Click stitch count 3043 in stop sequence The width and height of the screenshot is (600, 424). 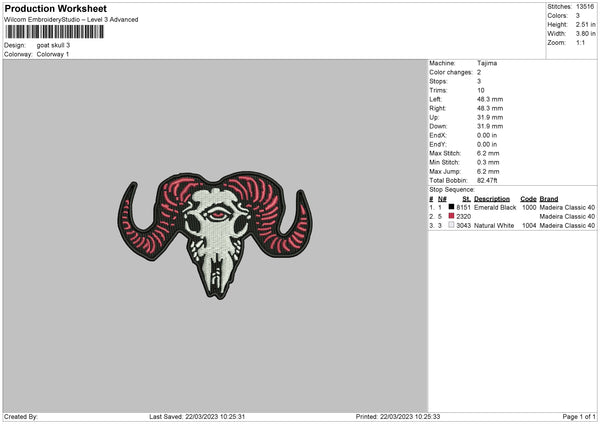[x=463, y=226]
